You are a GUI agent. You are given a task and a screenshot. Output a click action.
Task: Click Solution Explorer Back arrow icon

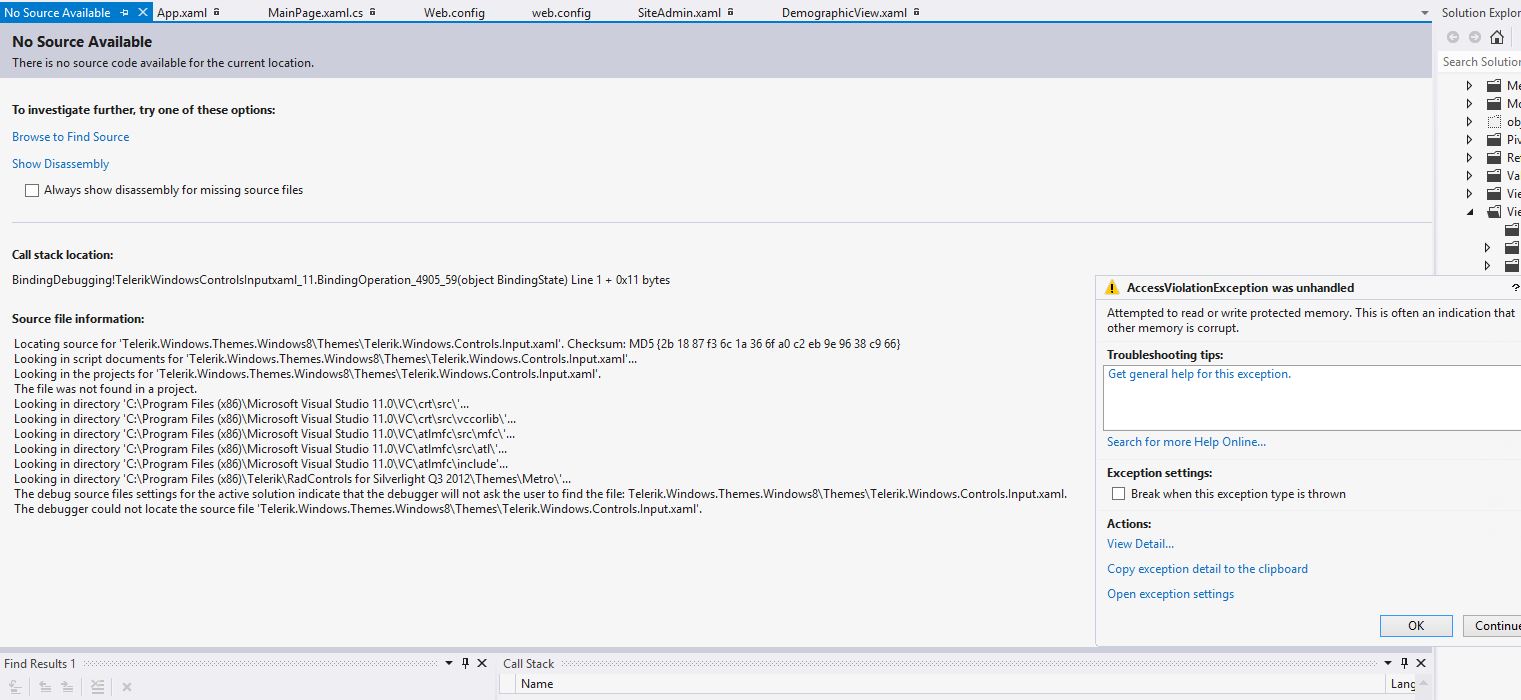(x=1453, y=37)
